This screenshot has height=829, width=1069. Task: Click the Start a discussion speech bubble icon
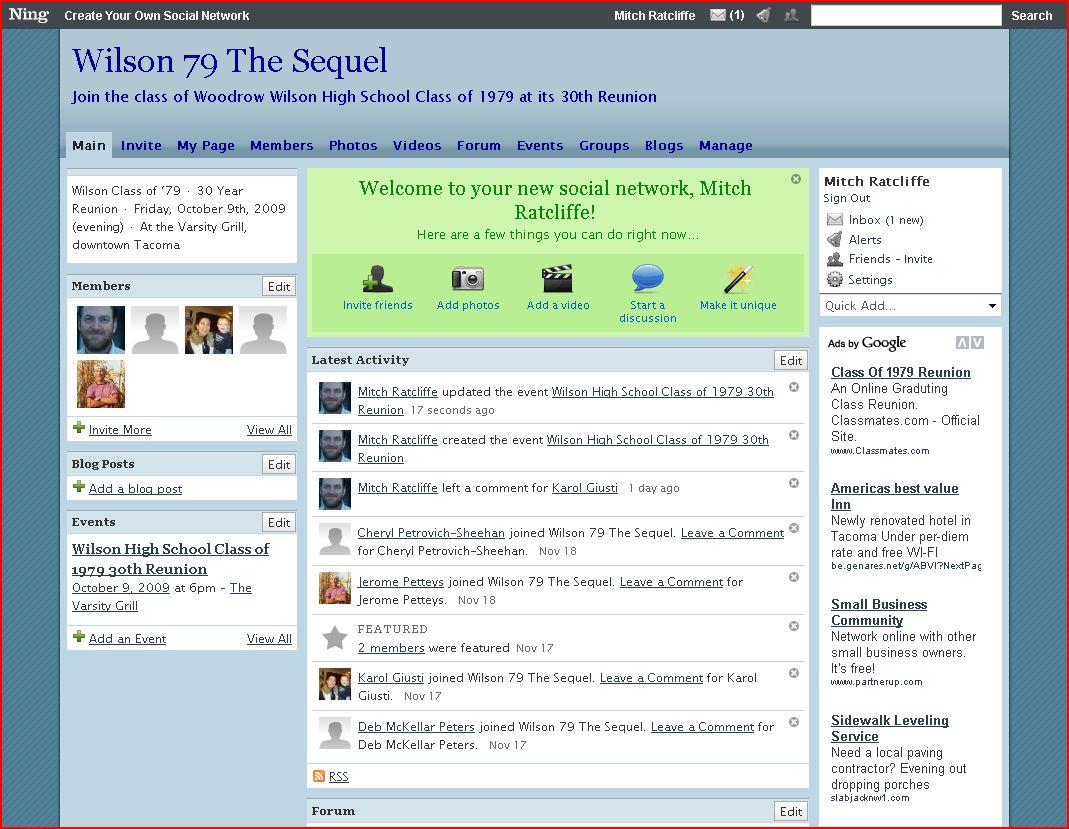(x=648, y=278)
